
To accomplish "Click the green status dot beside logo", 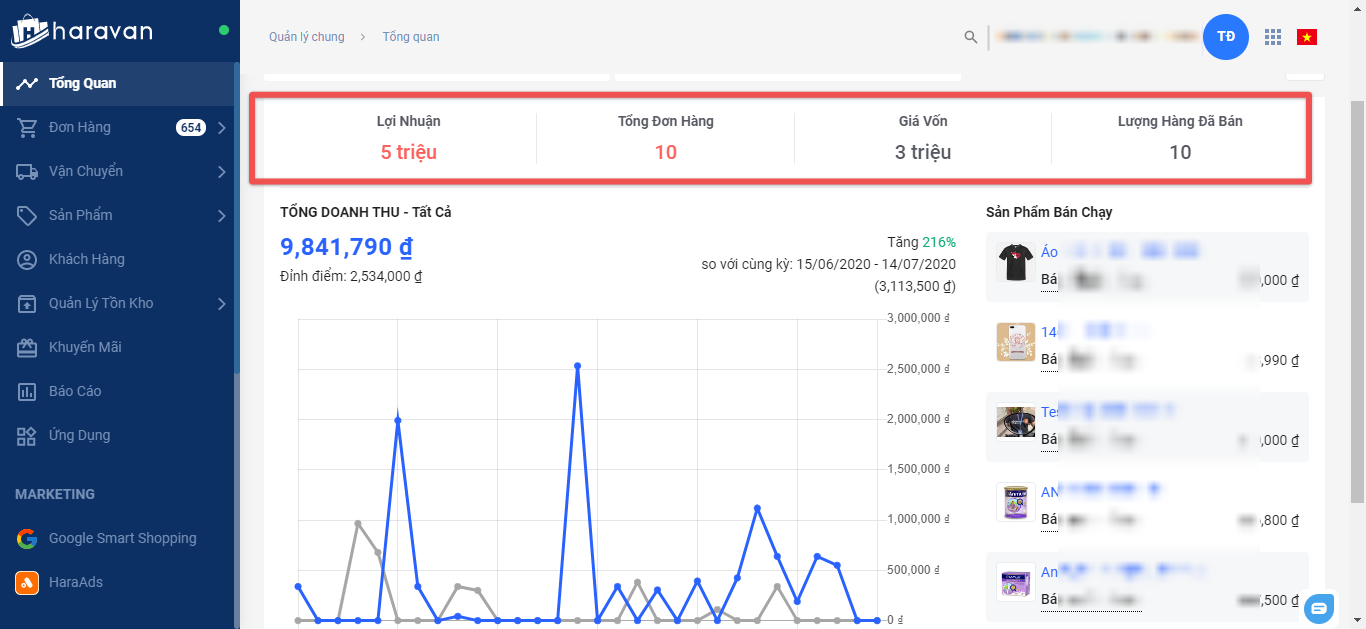I will tap(224, 30).
